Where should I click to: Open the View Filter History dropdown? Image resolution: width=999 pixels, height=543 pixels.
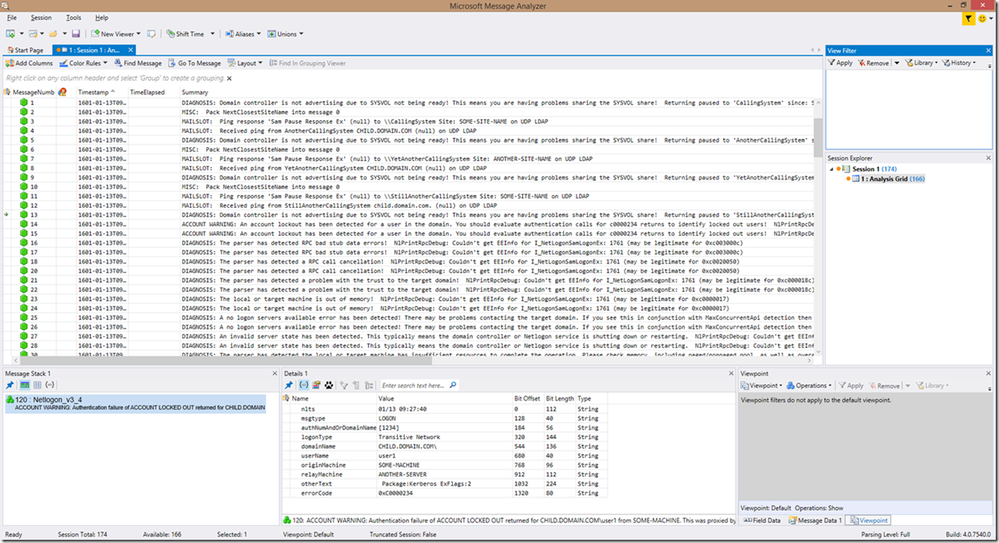click(x=959, y=63)
